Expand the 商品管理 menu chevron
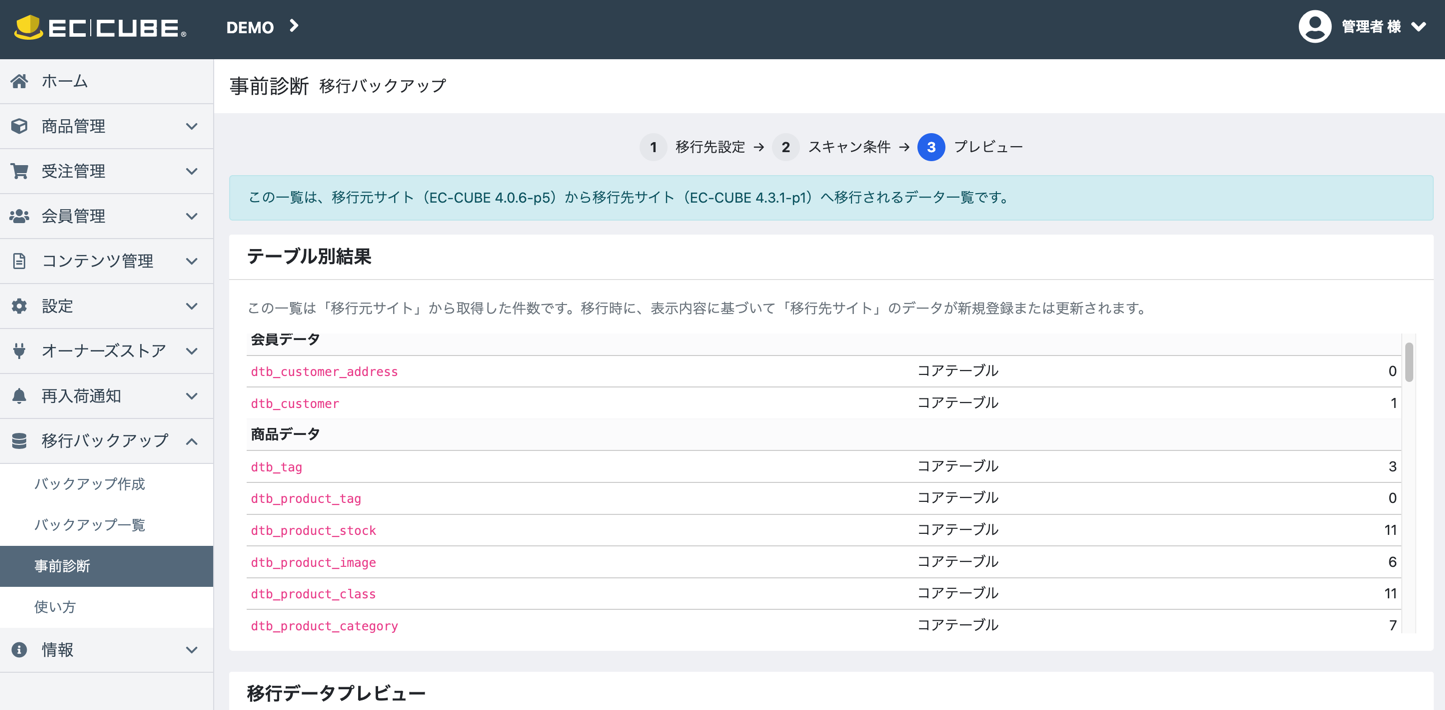 (x=192, y=127)
